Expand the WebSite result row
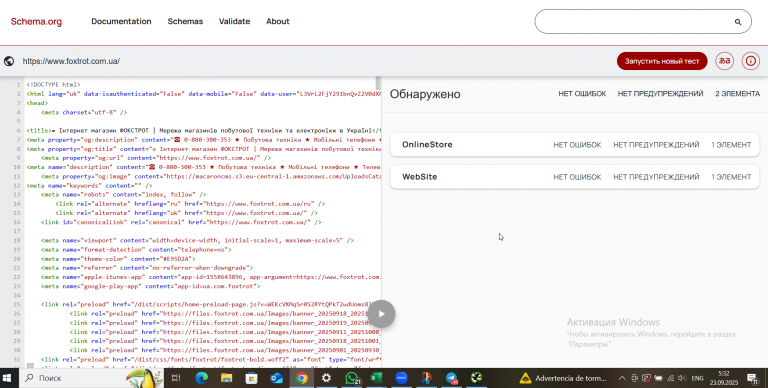 click(575, 177)
